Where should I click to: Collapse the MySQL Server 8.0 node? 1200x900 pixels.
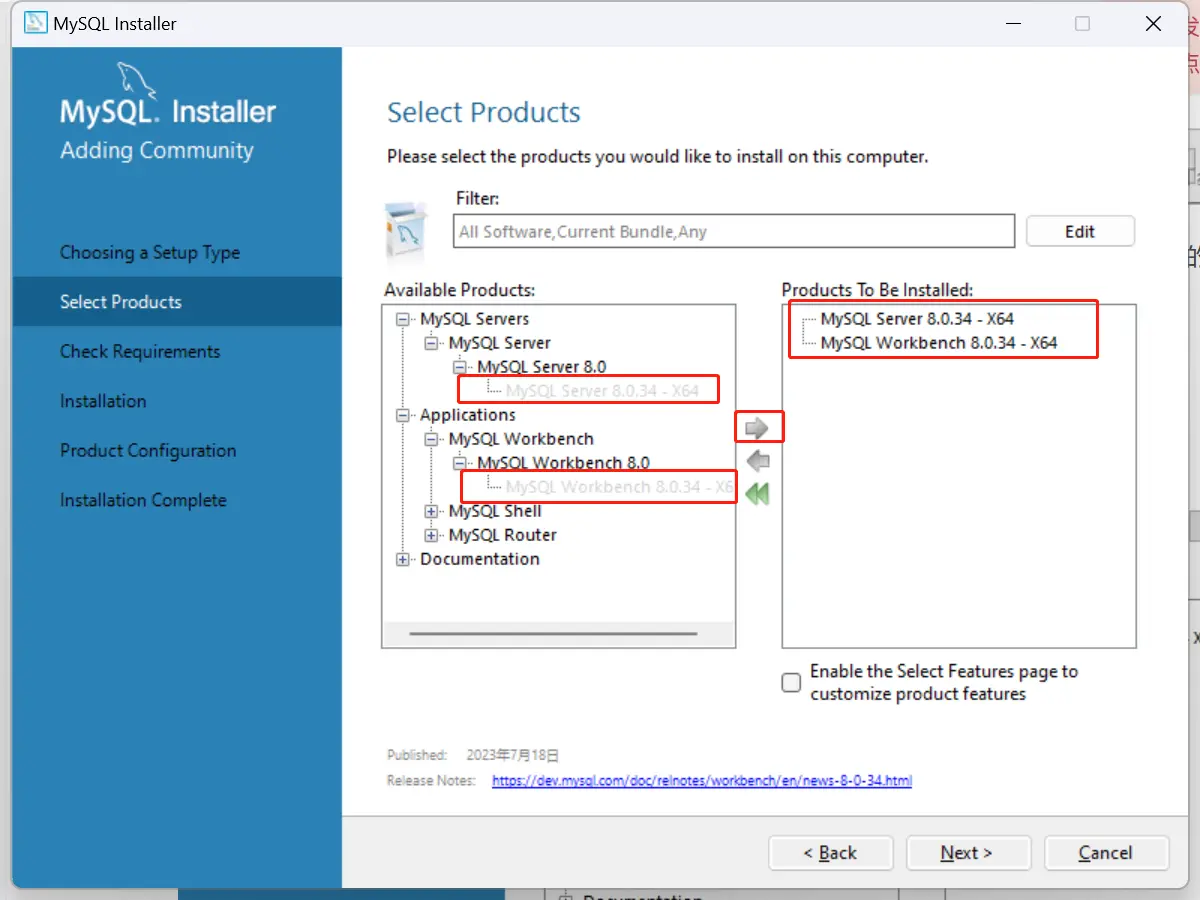(x=460, y=367)
